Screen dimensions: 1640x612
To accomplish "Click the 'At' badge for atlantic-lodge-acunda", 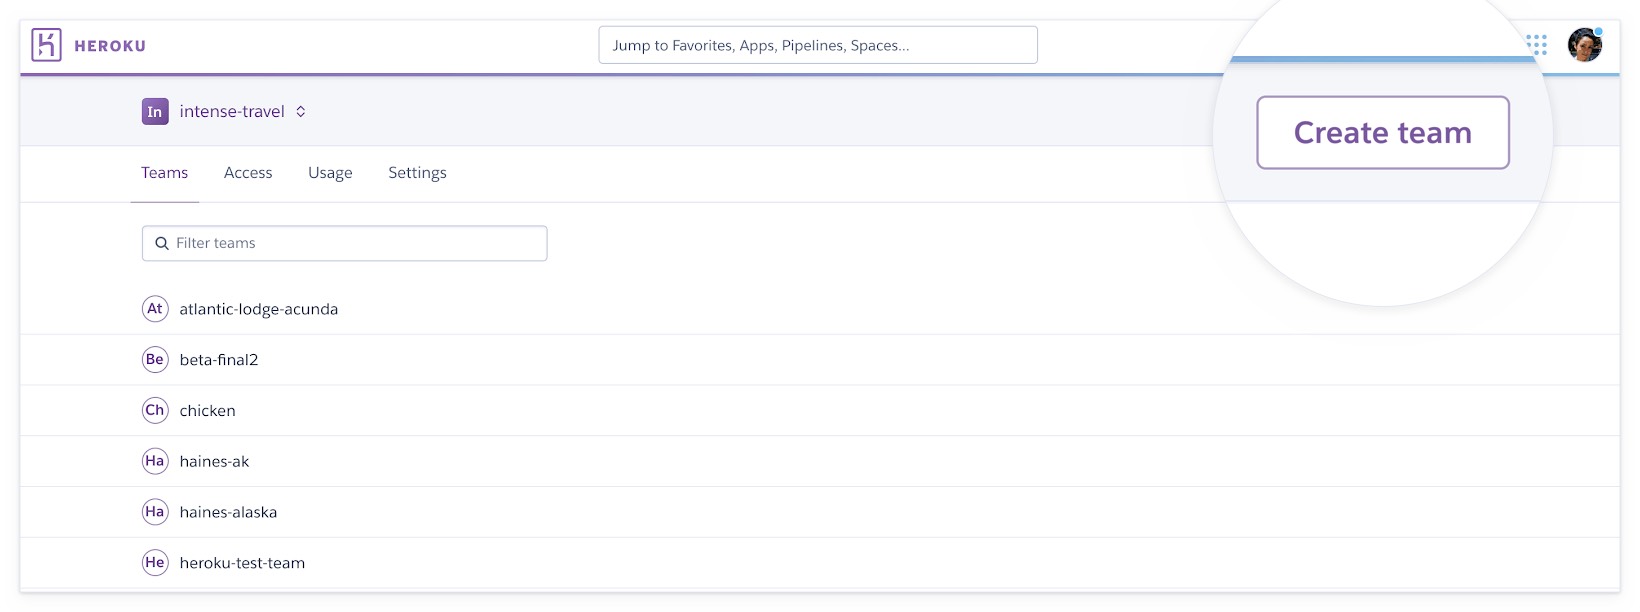I will tap(155, 309).
